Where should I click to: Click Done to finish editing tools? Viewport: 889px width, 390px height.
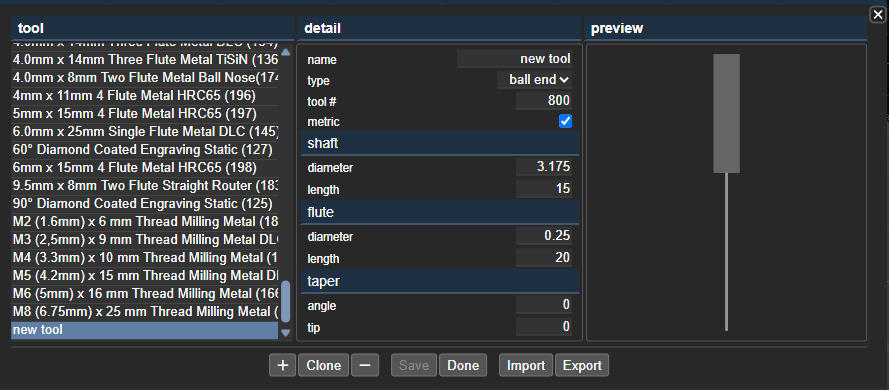click(463, 366)
